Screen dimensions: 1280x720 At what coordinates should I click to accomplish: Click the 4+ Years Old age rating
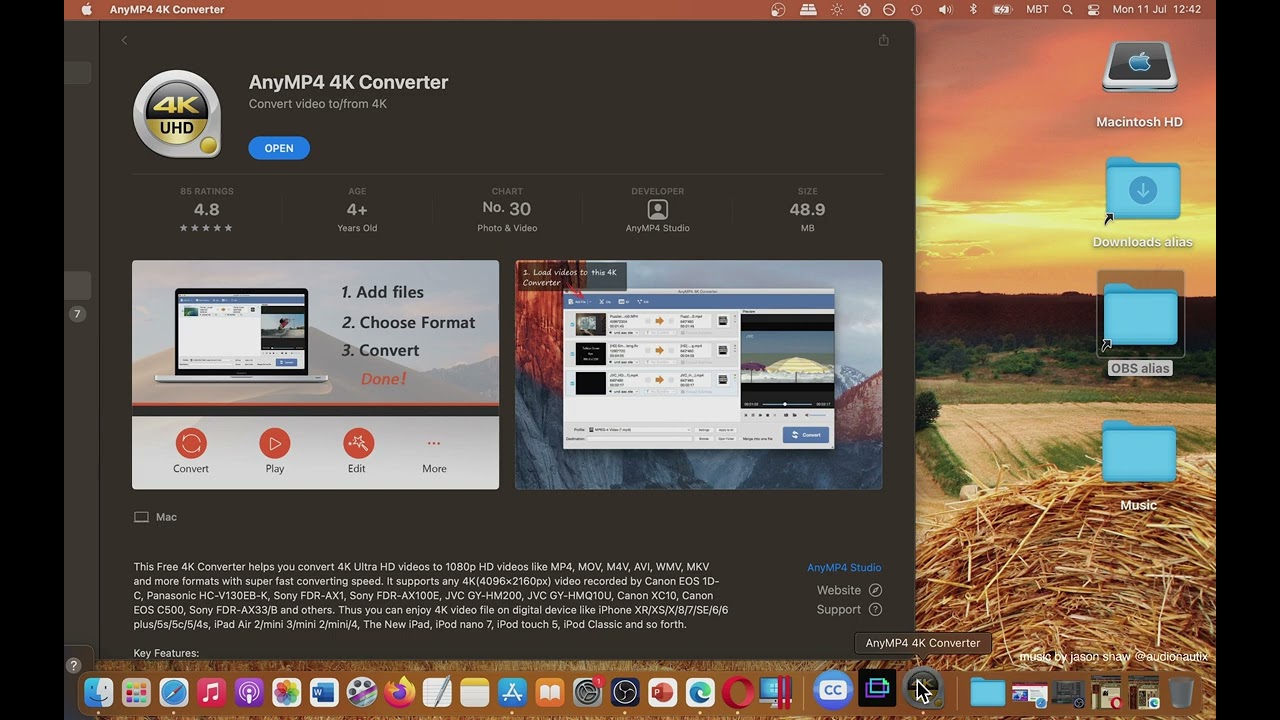(x=357, y=210)
